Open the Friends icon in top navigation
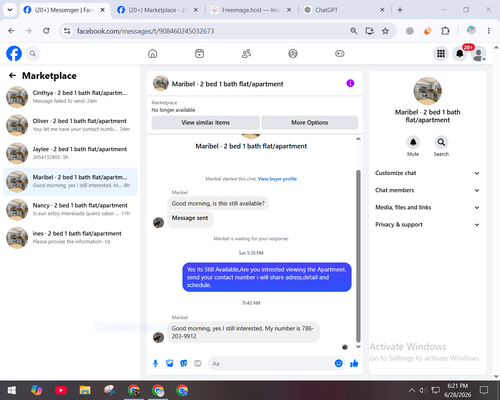The image size is (500, 400). [x=246, y=53]
